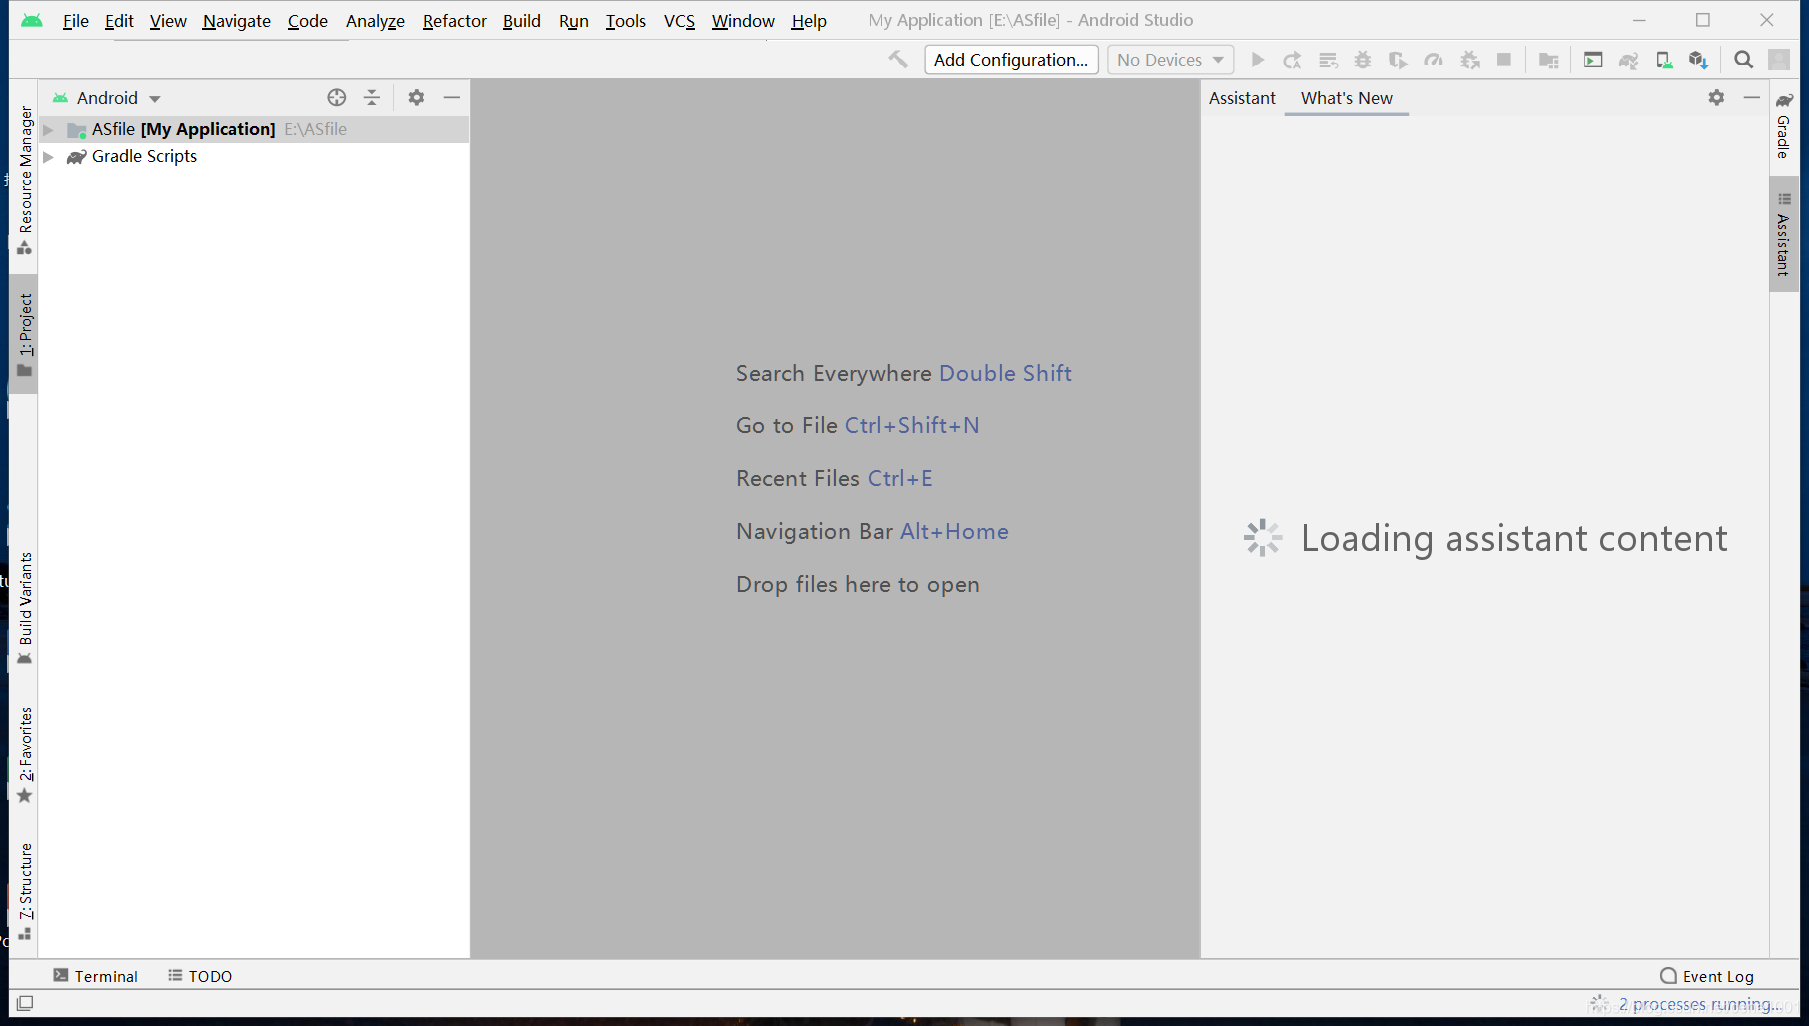Click the Loading assistant content spinner

click(1263, 538)
